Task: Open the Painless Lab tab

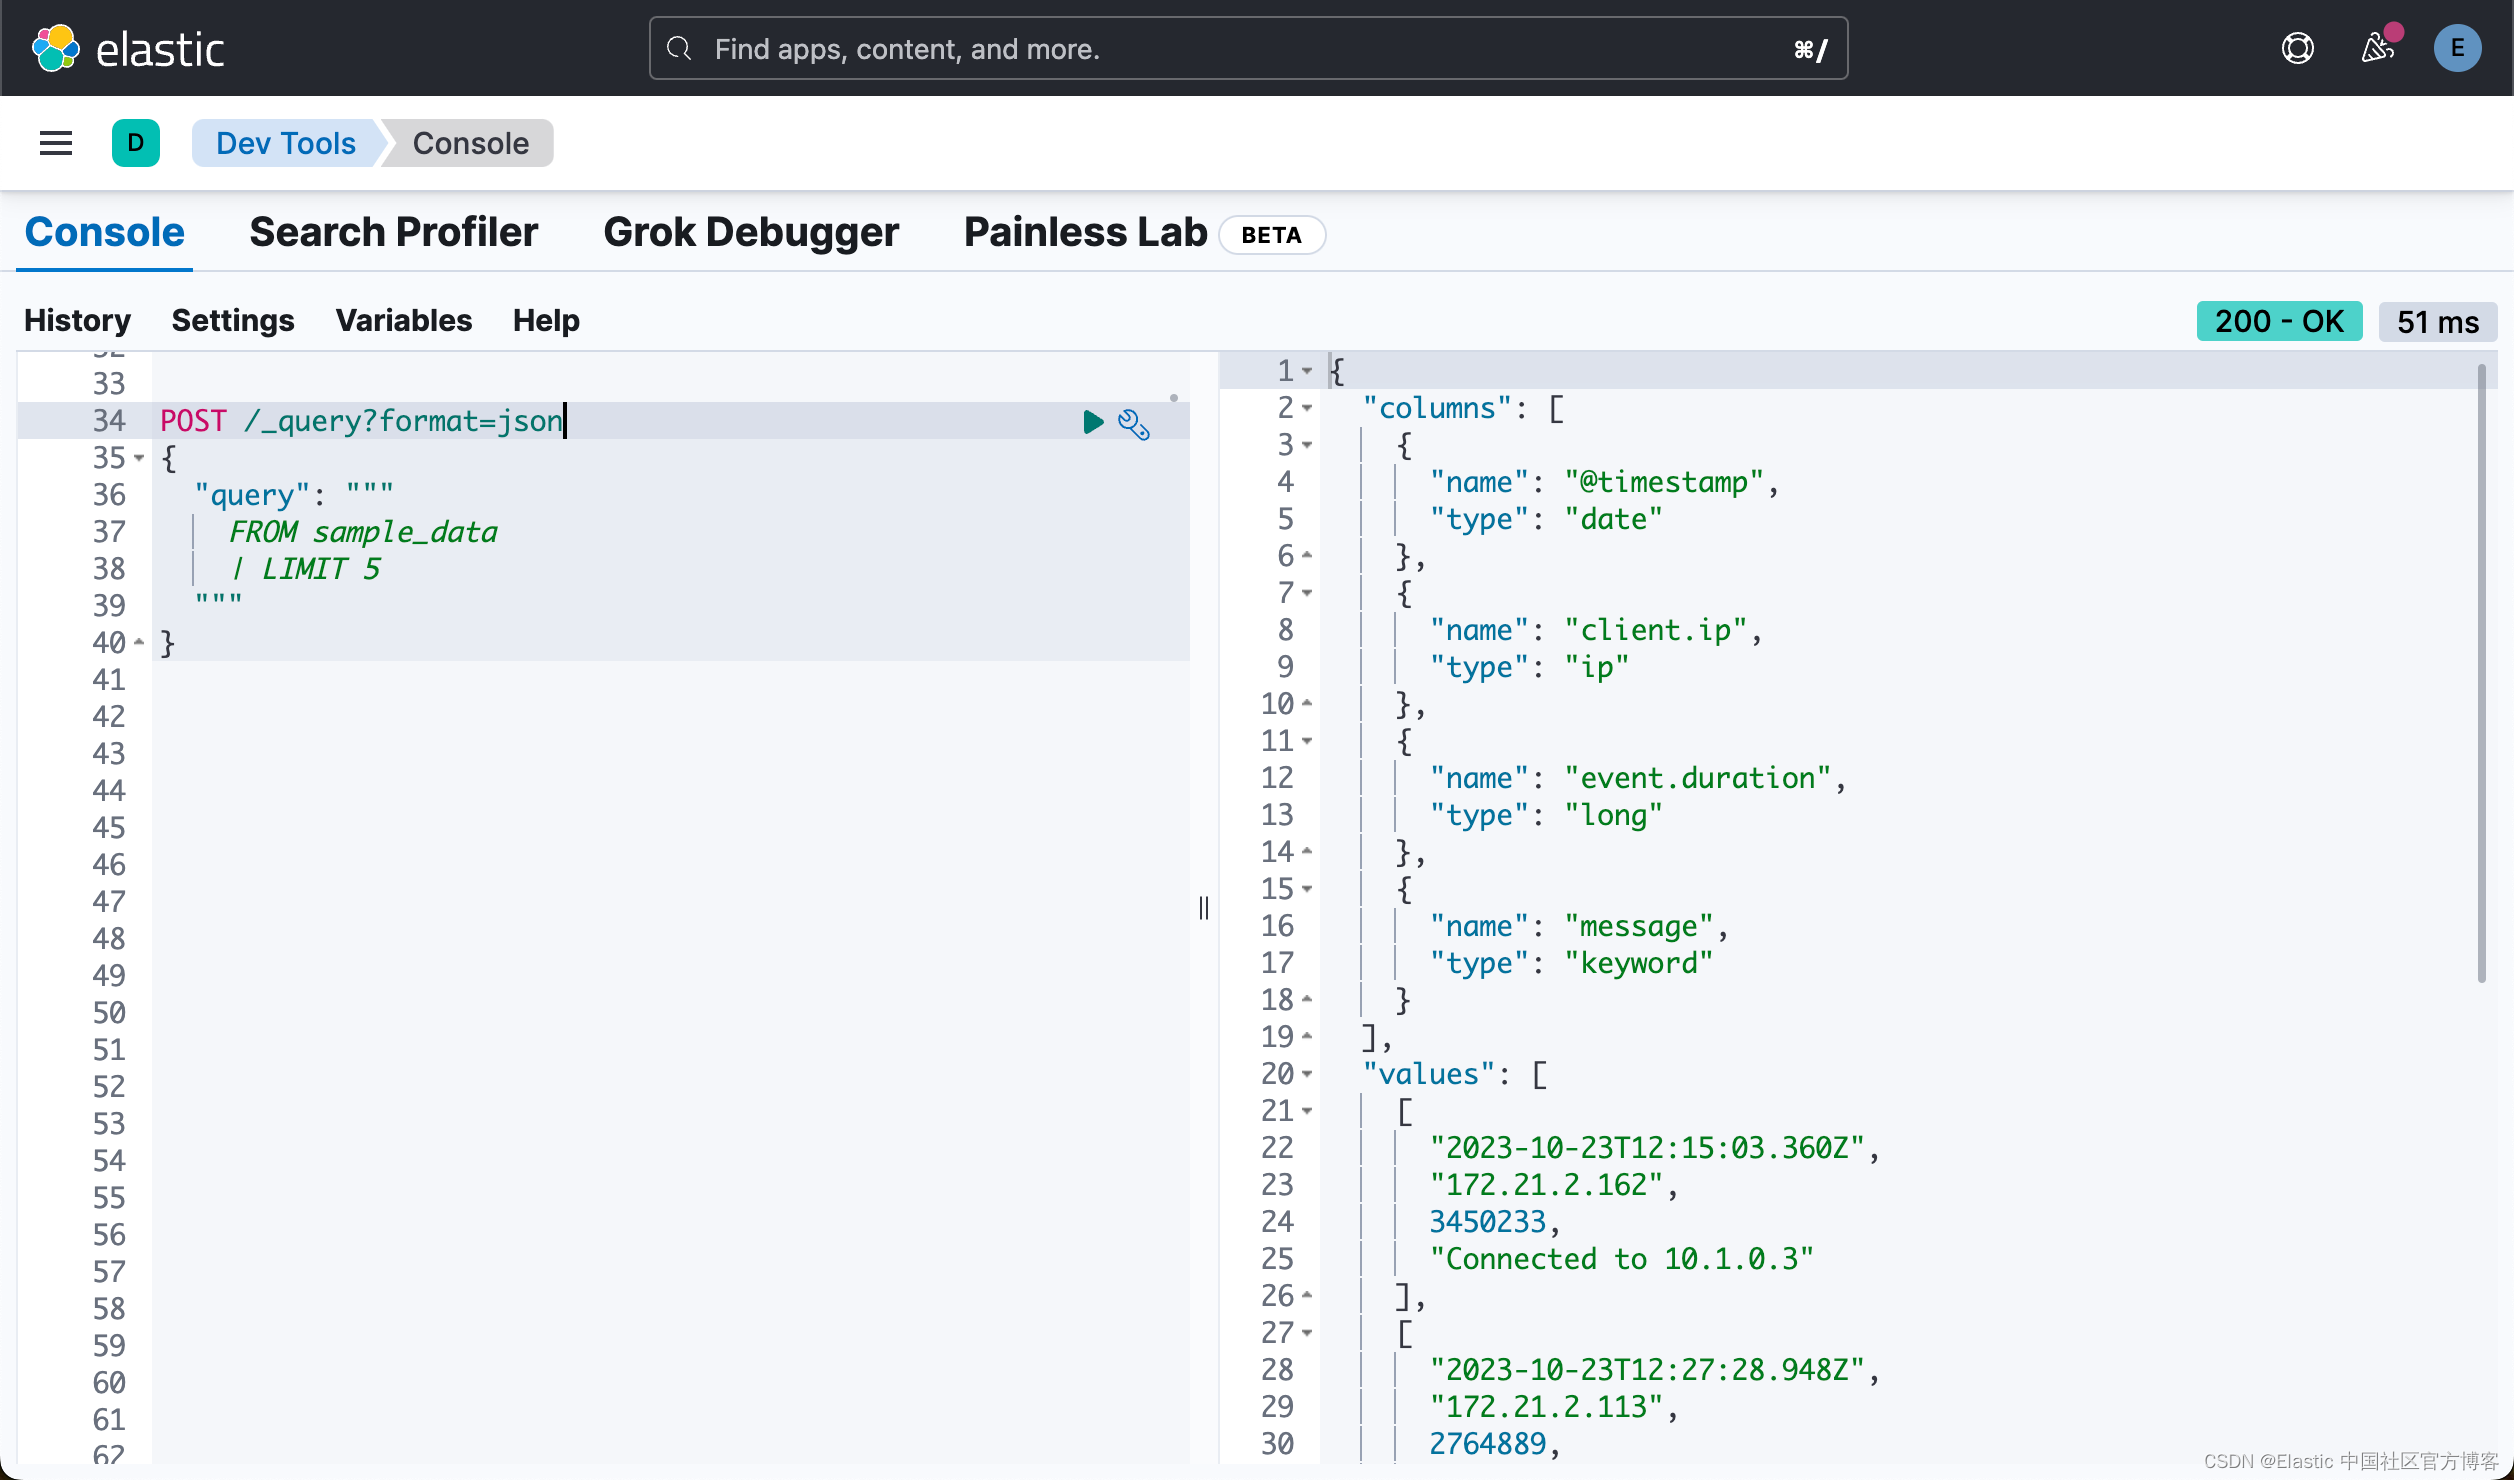Action: 1085,232
